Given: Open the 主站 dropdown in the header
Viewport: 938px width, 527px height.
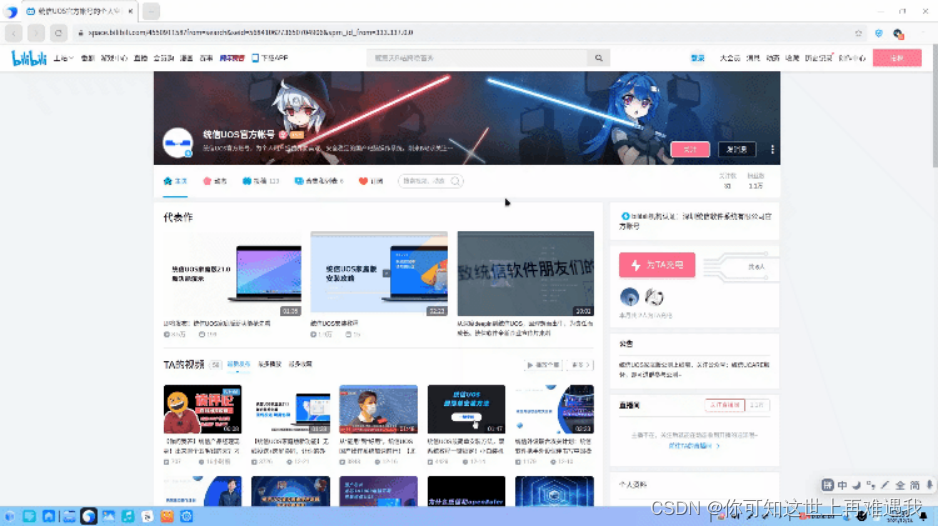Looking at the screenshot, I should 63,58.
